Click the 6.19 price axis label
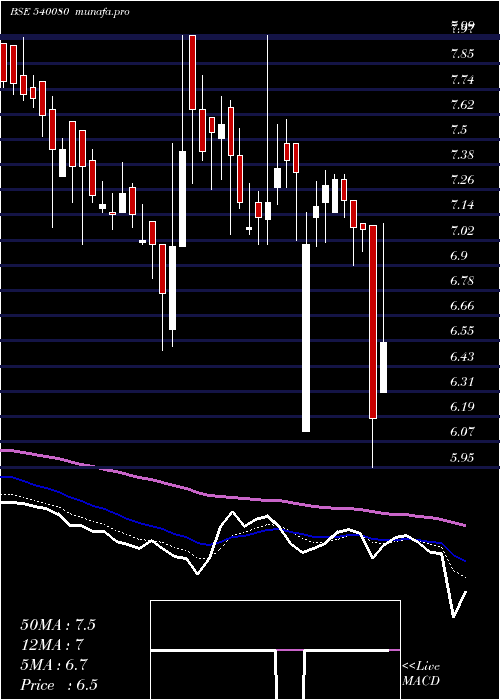 462,407
